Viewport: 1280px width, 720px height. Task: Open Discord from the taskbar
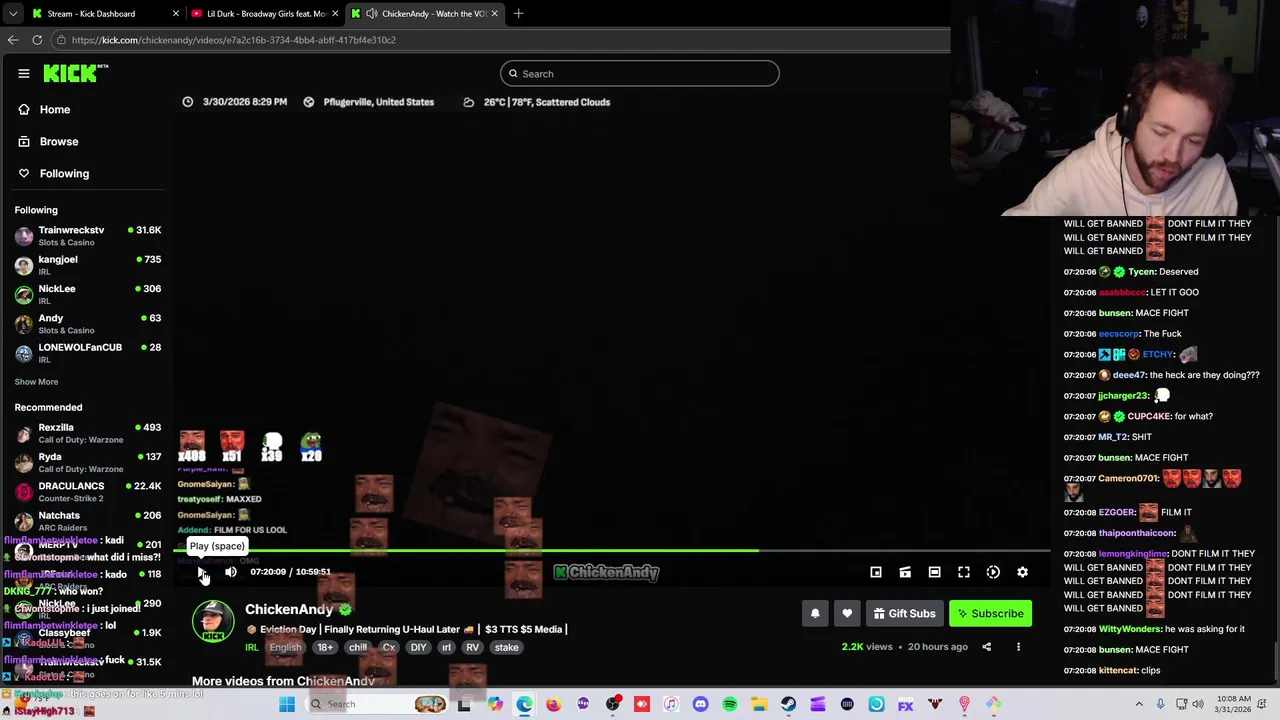click(x=700, y=704)
